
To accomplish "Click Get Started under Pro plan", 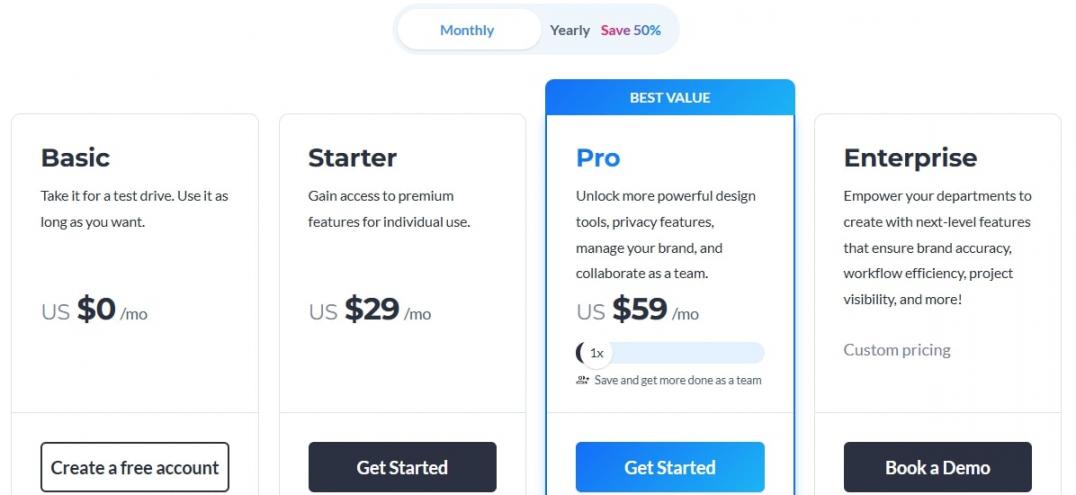I will coord(670,467).
